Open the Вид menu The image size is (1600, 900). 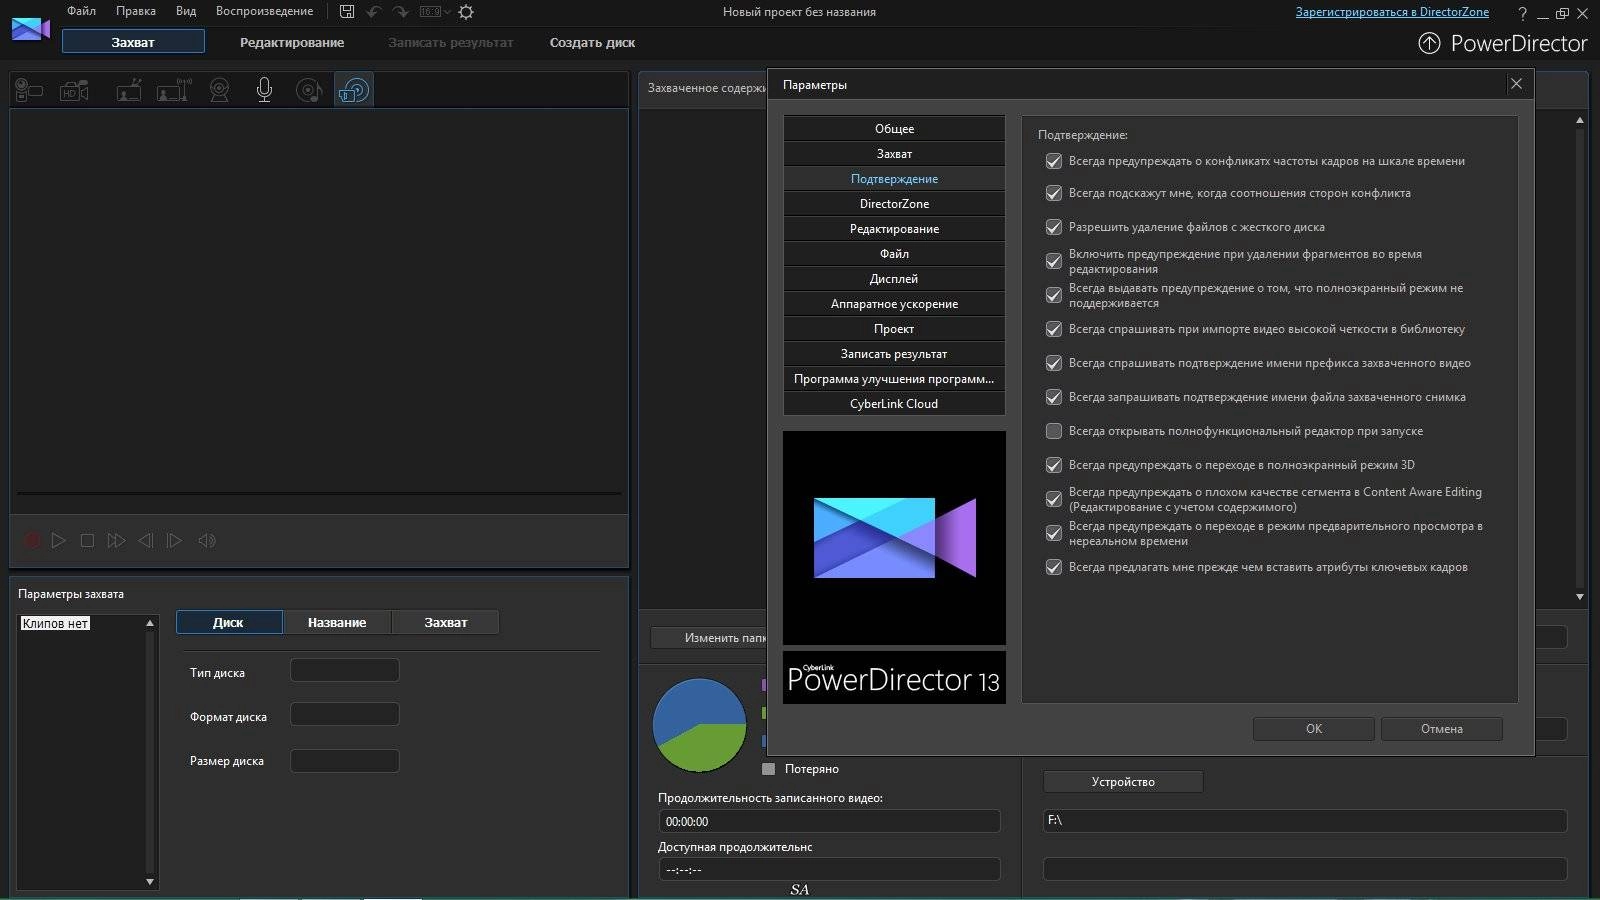(186, 11)
